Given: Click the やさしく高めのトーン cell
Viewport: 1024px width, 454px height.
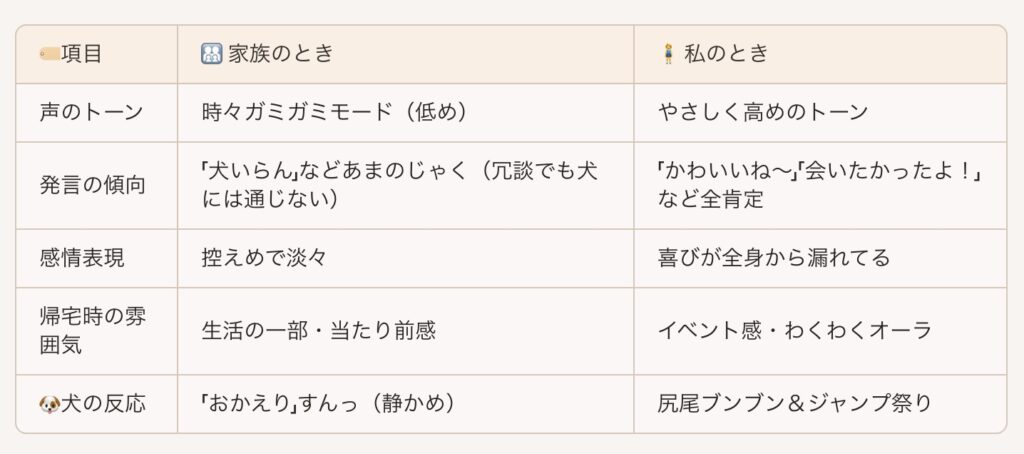Looking at the screenshot, I should pyautogui.click(x=820, y=112).
